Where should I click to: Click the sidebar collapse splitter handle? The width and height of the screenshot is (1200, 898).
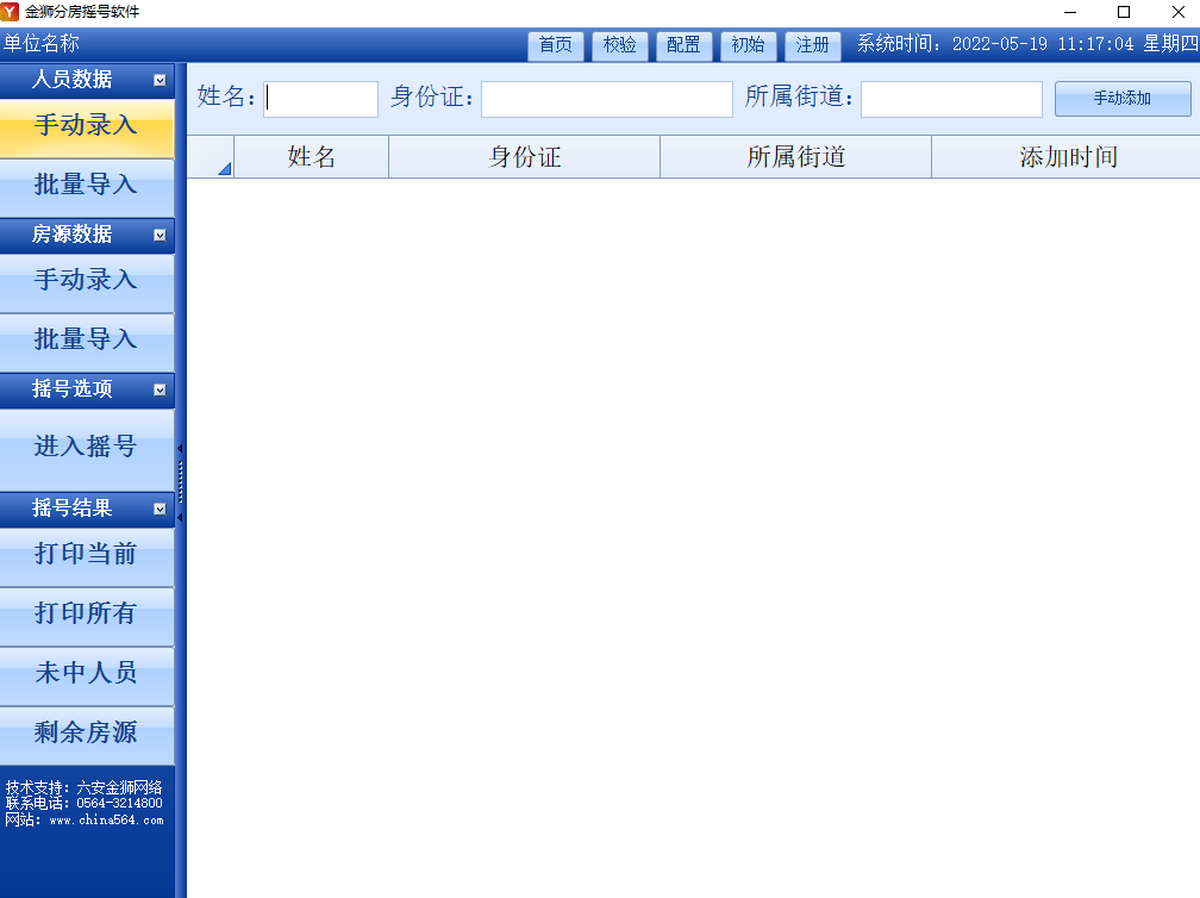coord(180,481)
